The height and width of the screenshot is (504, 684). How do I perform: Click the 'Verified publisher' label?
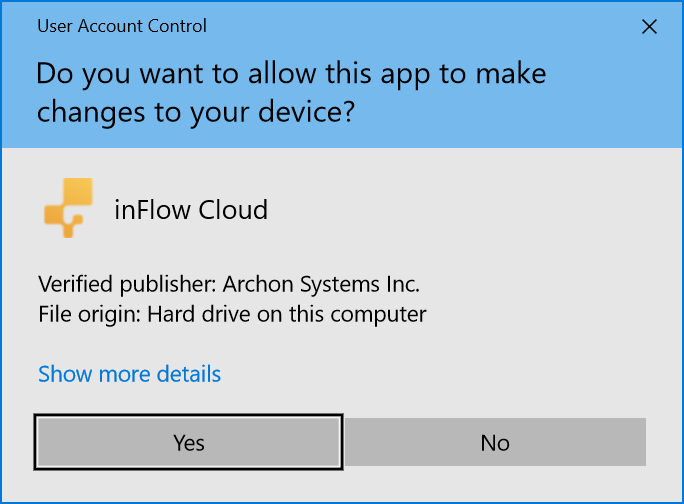(127, 285)
